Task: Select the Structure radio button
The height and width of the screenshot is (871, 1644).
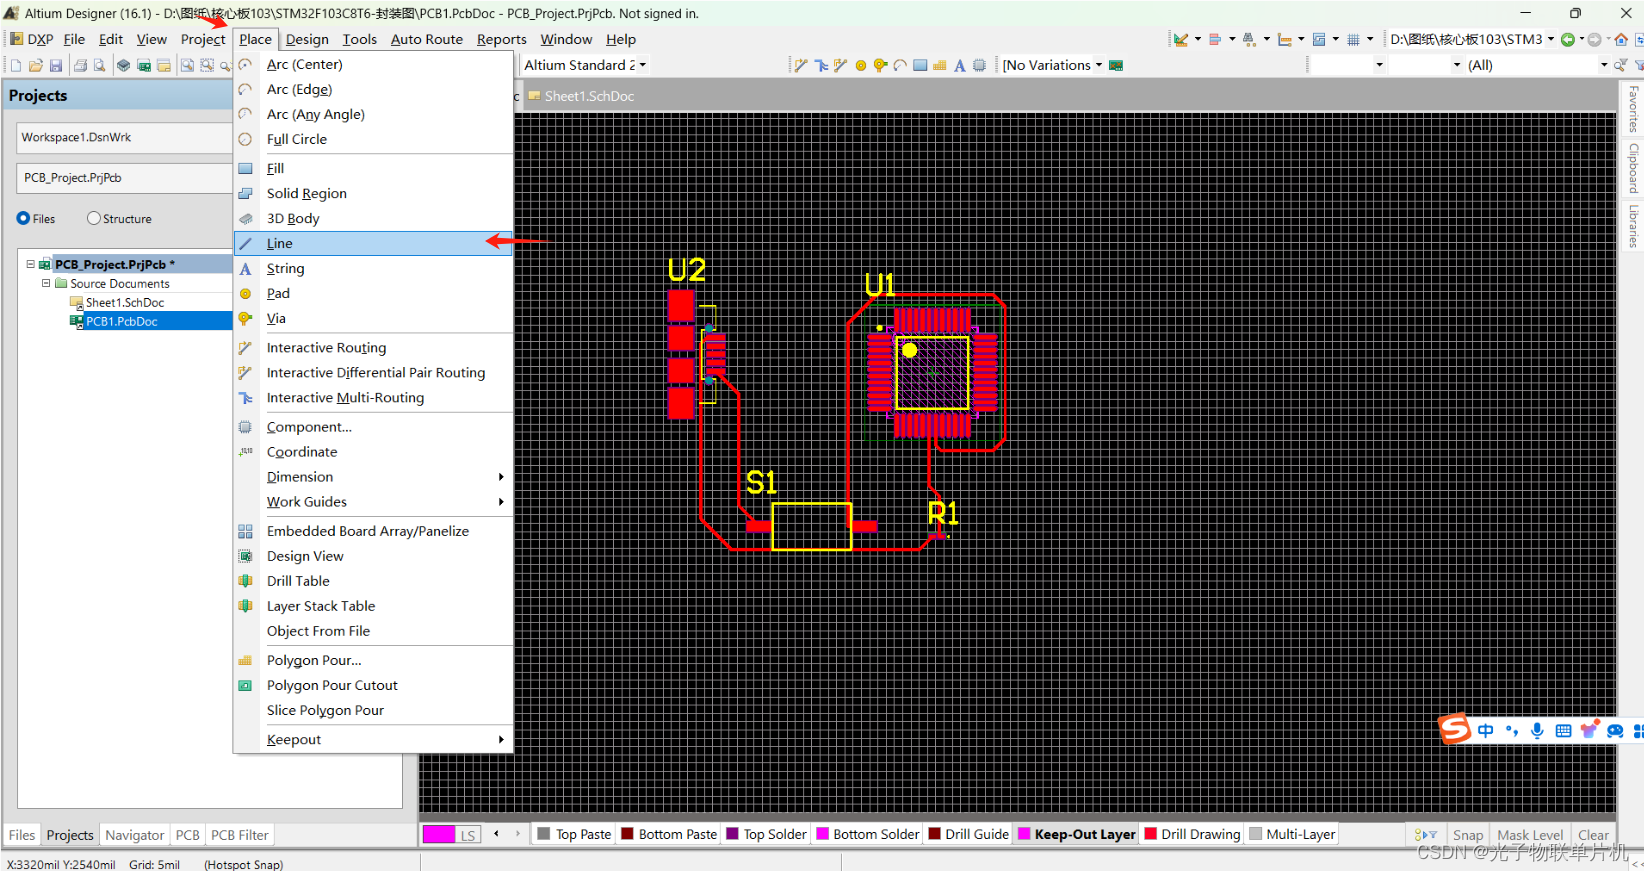Action: click(94, 218)
